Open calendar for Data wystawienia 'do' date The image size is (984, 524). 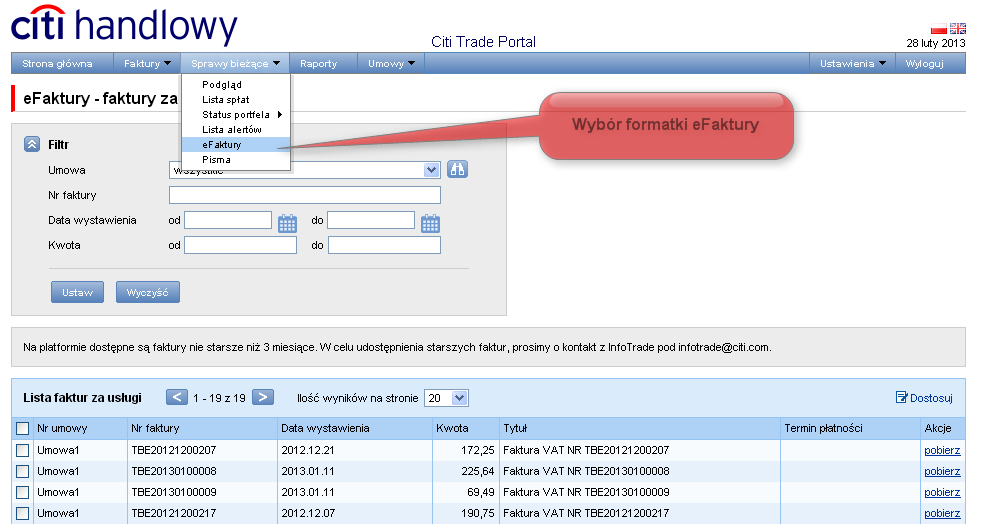430,223
